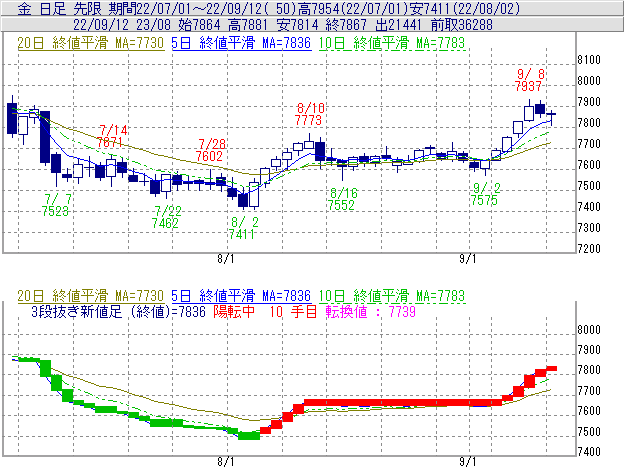Click the '7/22 7462' trough label
624x475 pixels.
[166, 216]
